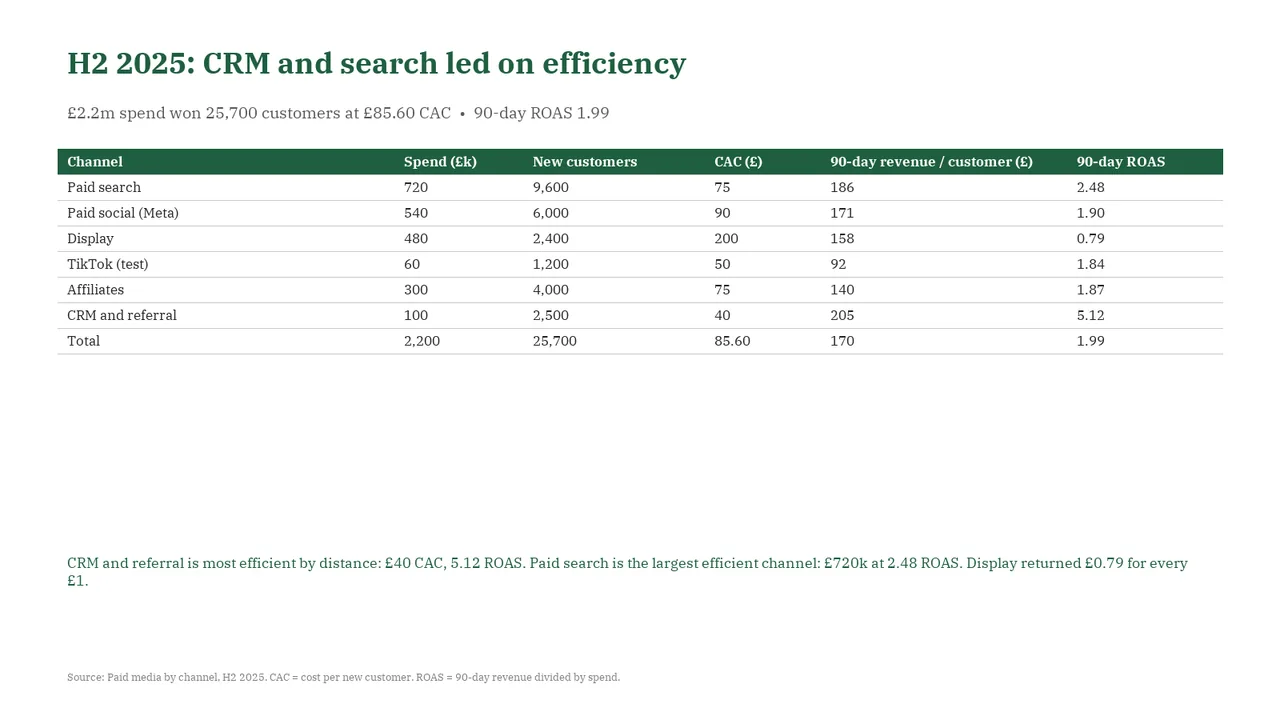Select the green takeaway paragraph about efficiency

pos(627,572)
